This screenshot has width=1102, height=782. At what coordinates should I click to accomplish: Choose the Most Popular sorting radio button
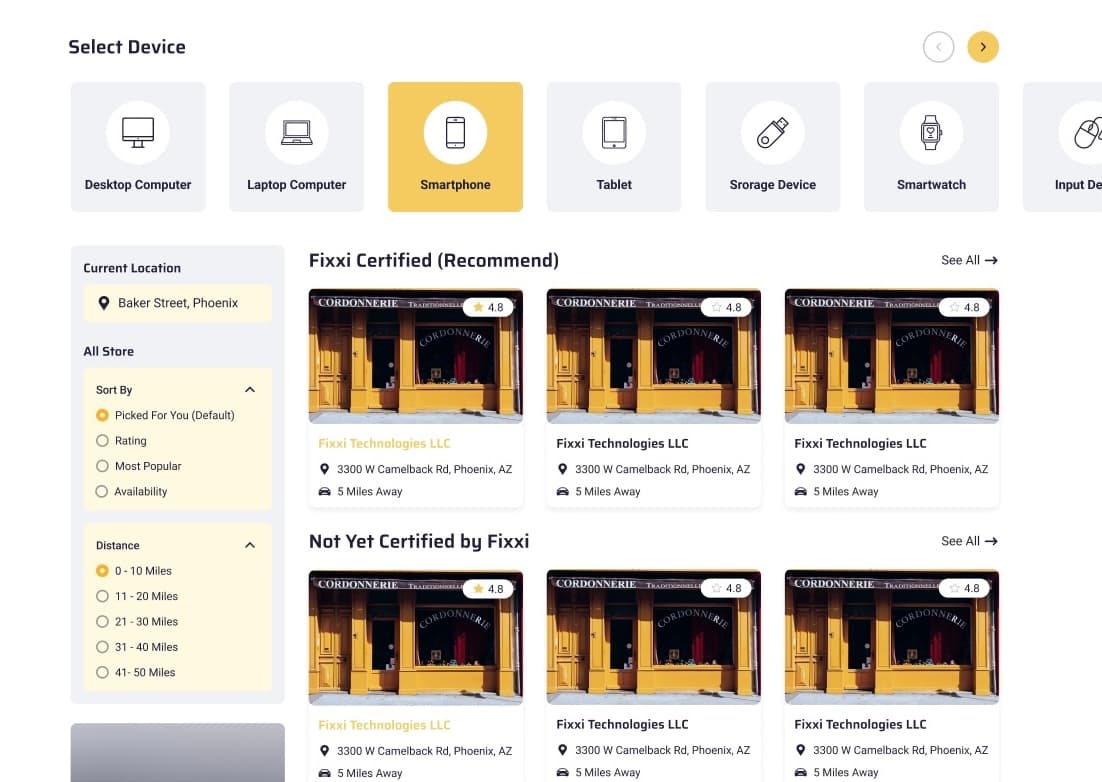coord(102,465)
